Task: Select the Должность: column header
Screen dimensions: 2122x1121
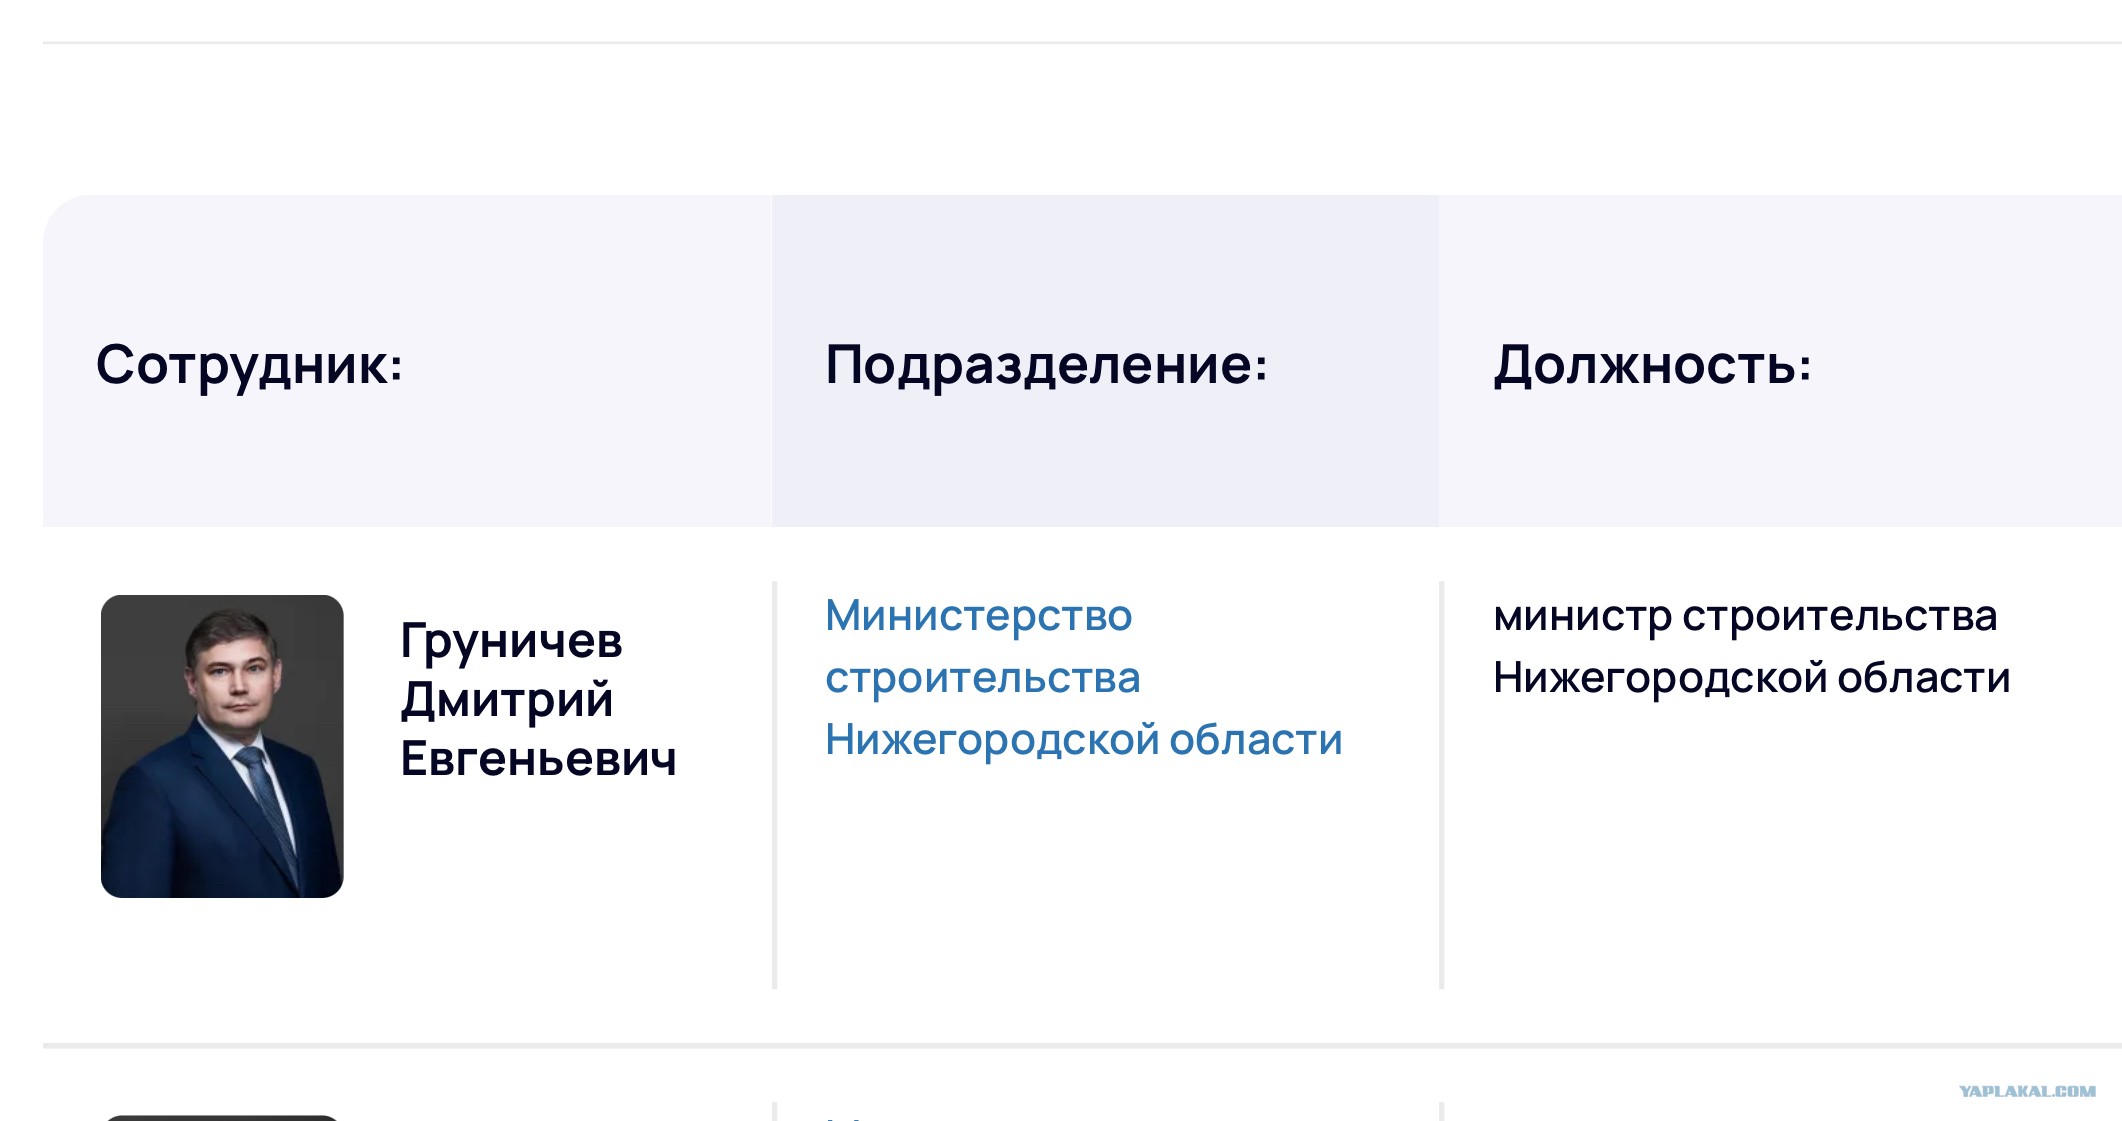Action: coord(1652,365)
